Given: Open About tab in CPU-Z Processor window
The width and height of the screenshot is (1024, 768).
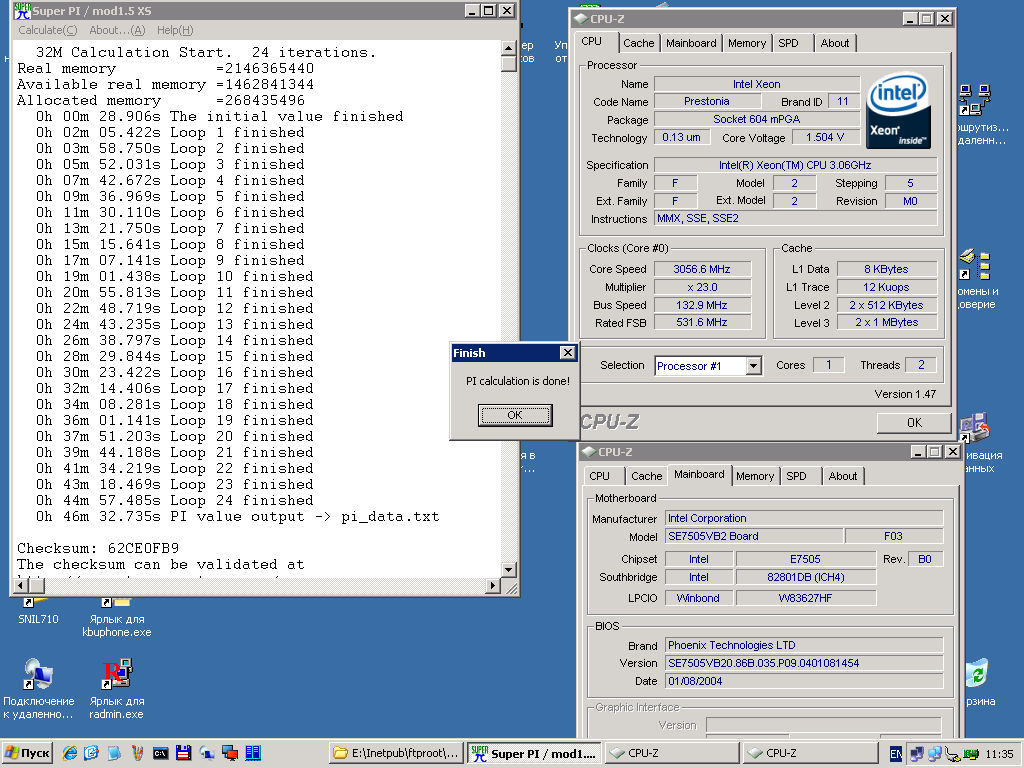Looking at the screenshot, I should 835,43.
